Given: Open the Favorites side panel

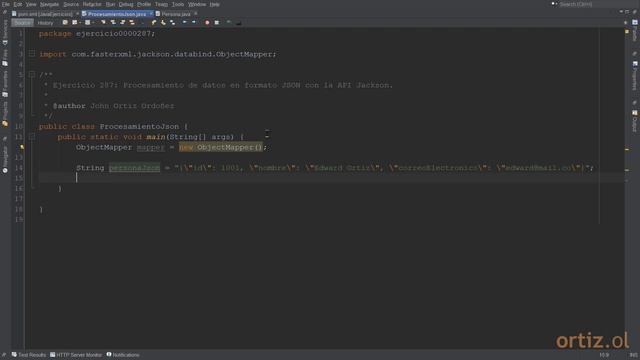Looking at the screenshot, I should point(5,84).
